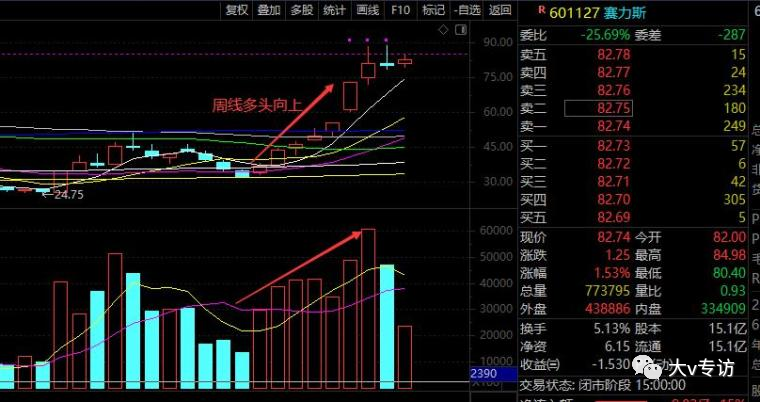Select stock code 601127

point(574,13)
